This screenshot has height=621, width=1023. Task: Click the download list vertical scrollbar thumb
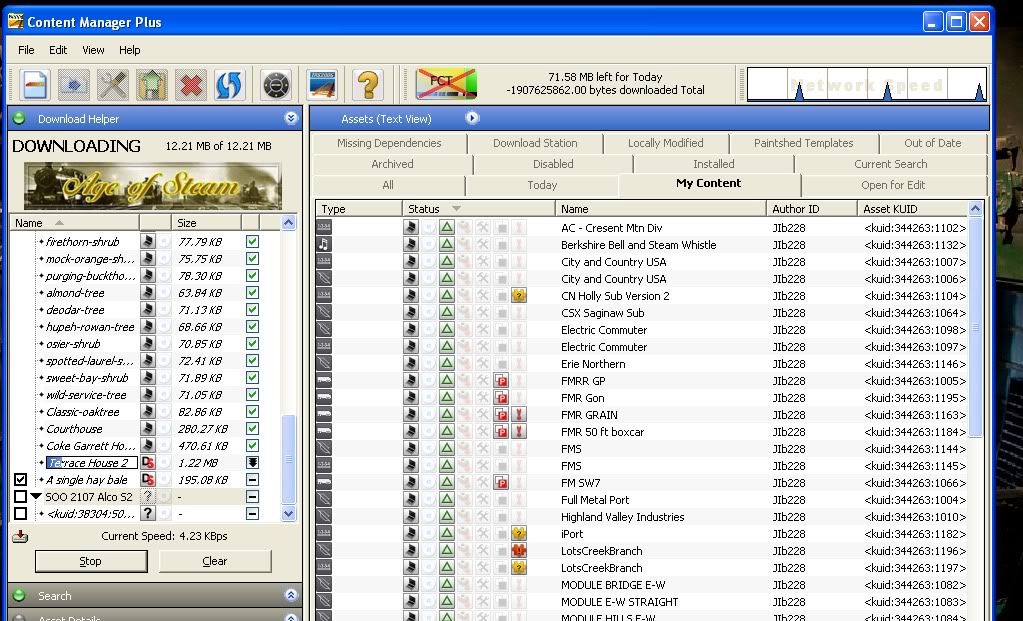288,459
